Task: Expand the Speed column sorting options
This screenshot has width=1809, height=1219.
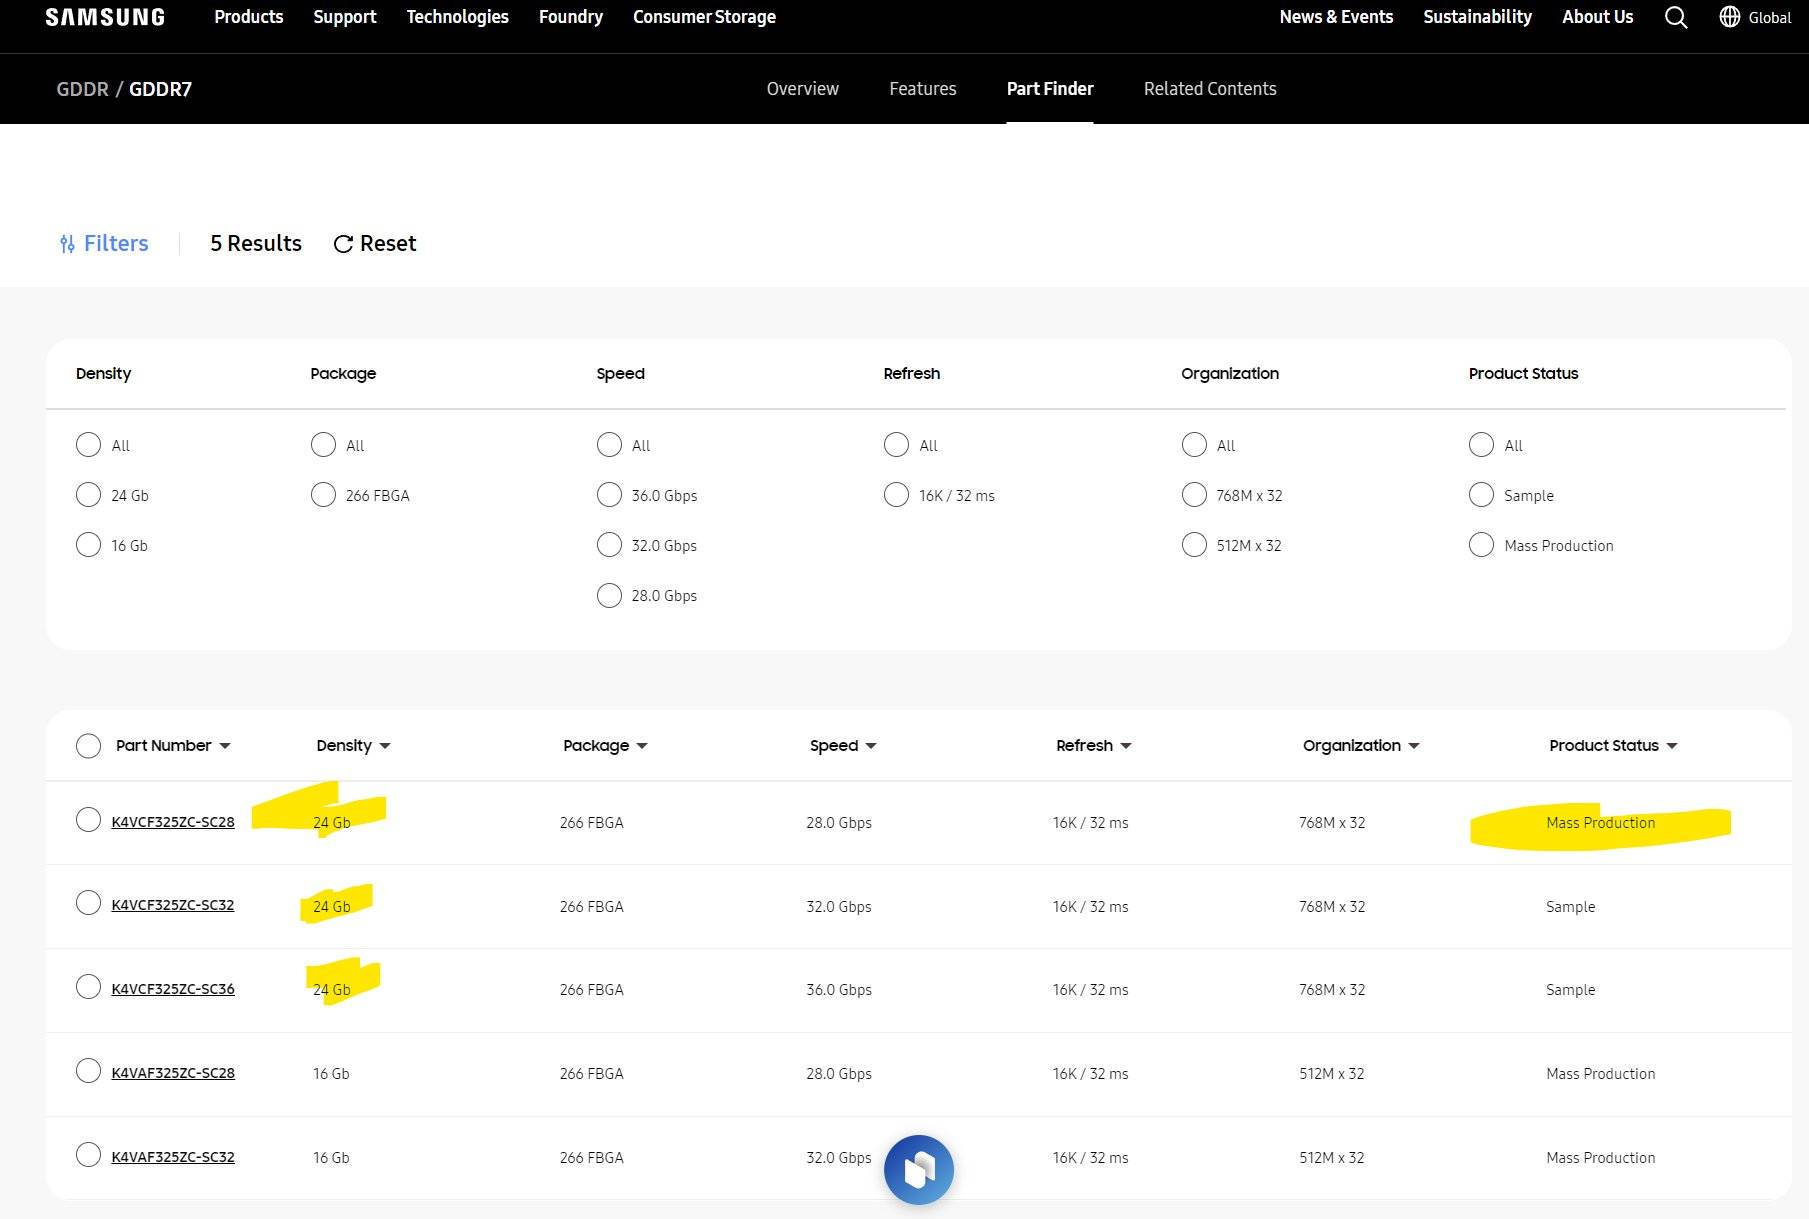Action: point(871,745)
